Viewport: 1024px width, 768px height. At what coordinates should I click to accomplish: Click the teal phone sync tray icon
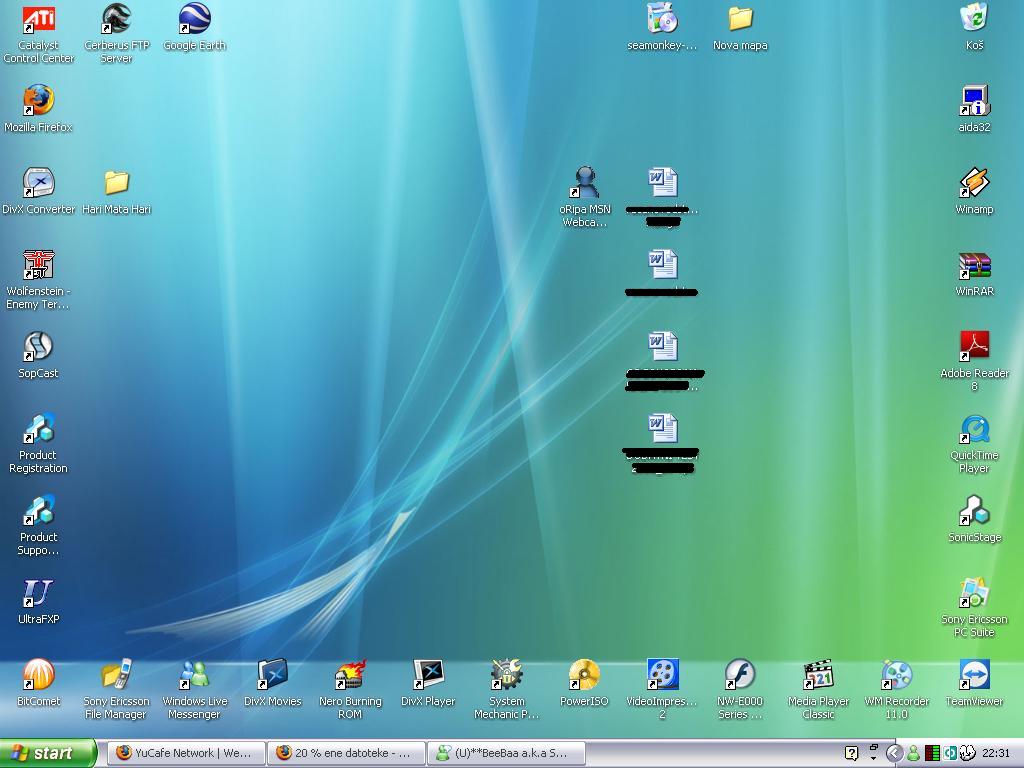[x=950, y=754]
